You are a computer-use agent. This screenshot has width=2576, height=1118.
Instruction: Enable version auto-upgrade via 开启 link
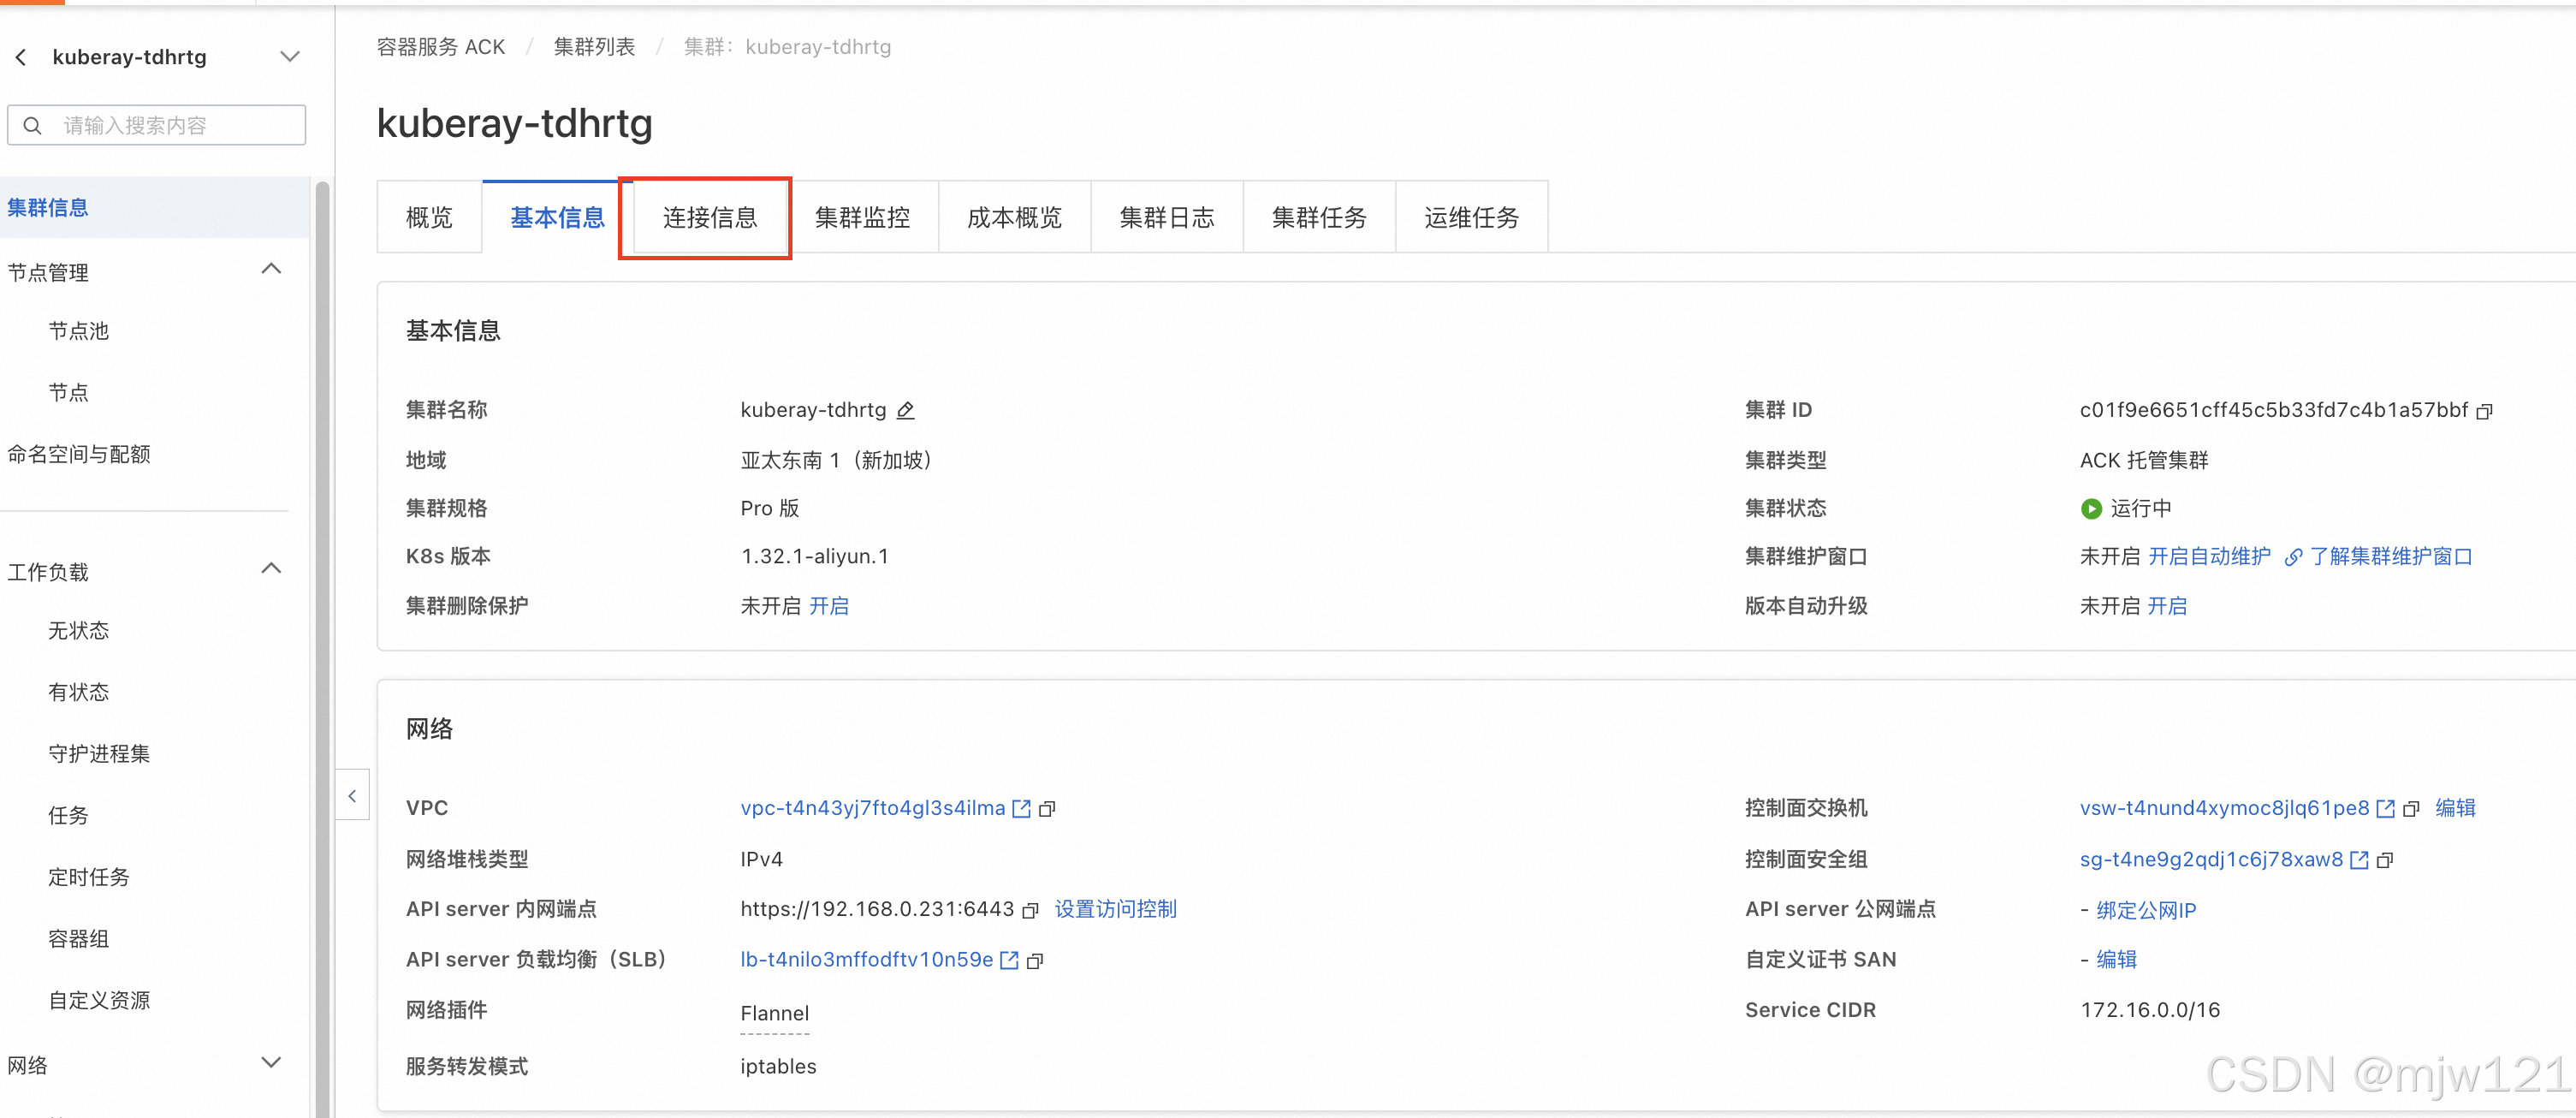[x=2167, y=606]
